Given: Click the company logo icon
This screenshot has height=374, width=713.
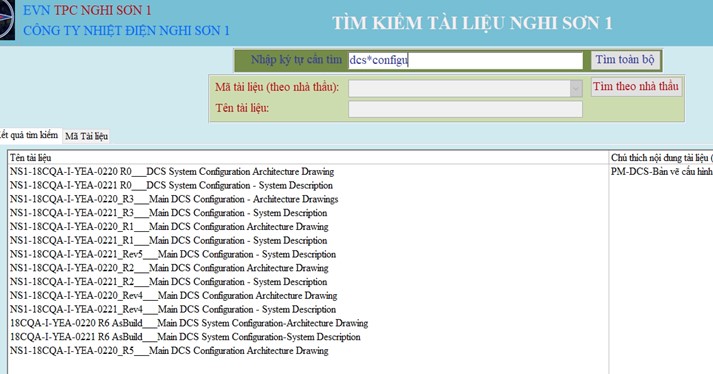Looking at the screenshot, I should tap(7, 20).
